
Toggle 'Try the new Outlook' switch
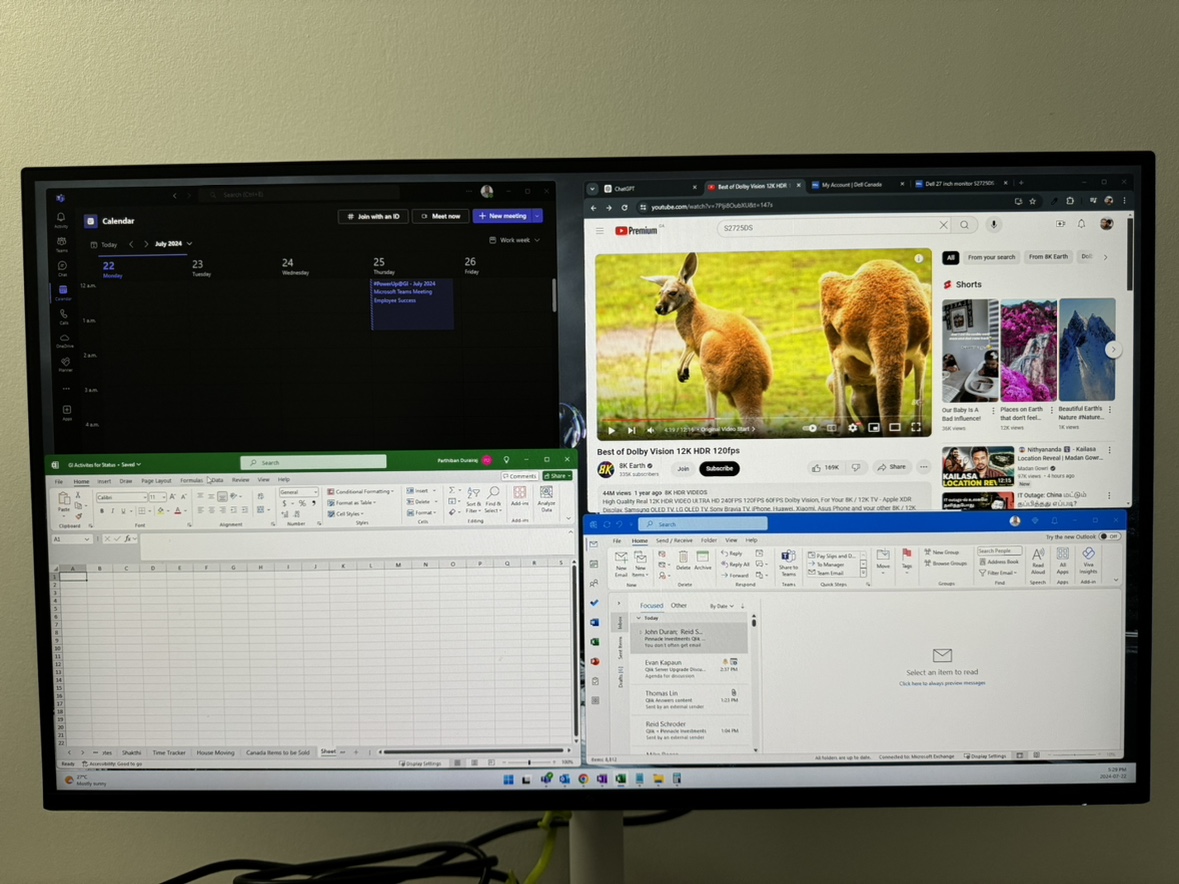pos(1108,537)
